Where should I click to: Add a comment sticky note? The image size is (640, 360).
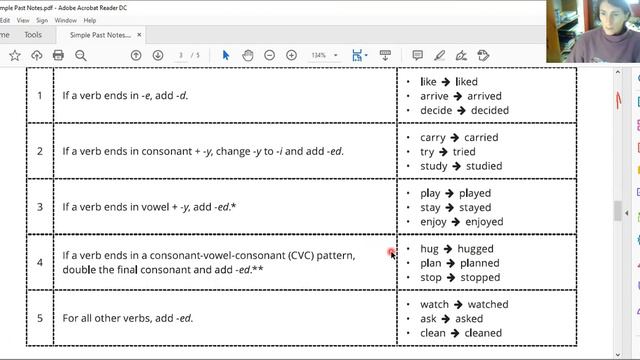click(417, 55)
